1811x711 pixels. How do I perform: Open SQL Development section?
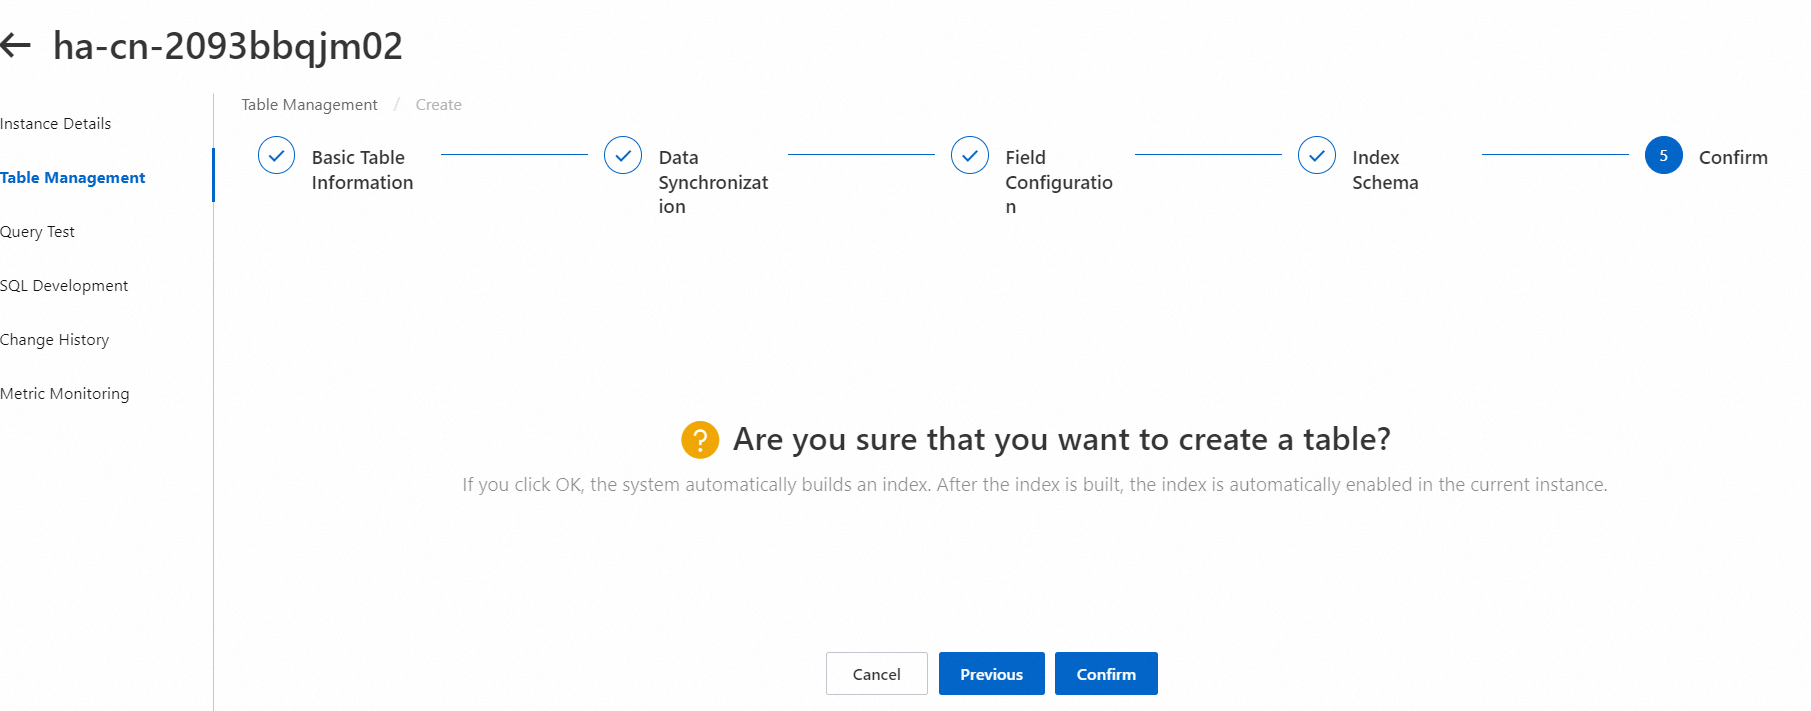(64, 286)
